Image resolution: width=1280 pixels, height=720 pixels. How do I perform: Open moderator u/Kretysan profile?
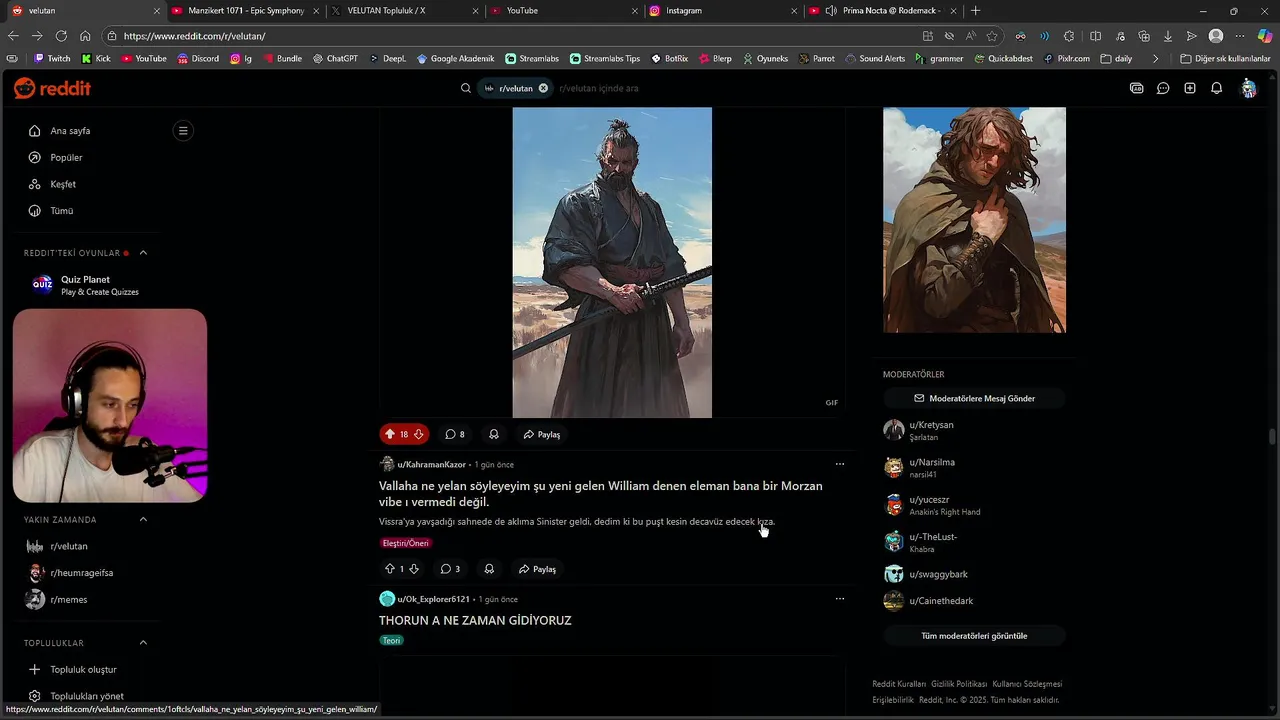click(x=931, y=425)
